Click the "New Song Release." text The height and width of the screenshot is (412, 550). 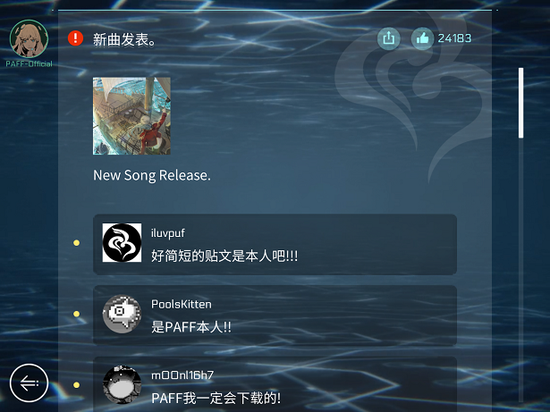152,175
